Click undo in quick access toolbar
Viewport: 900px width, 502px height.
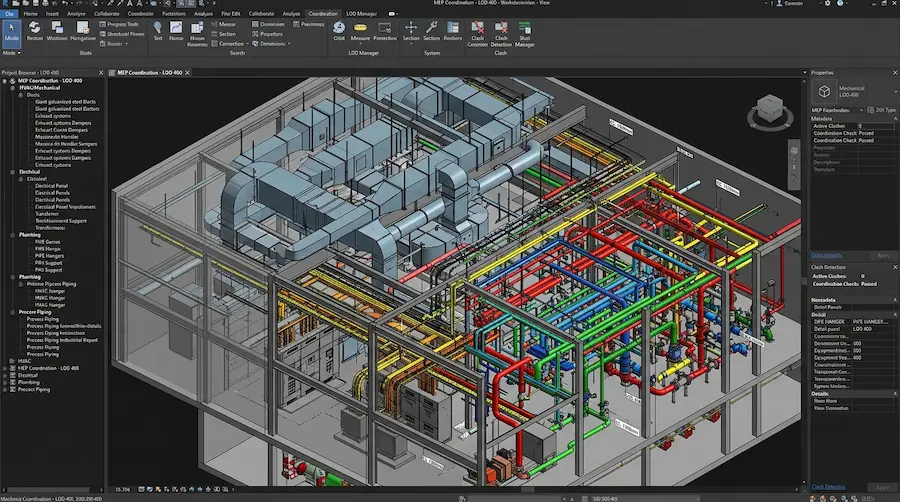click(x=64, y=3)
